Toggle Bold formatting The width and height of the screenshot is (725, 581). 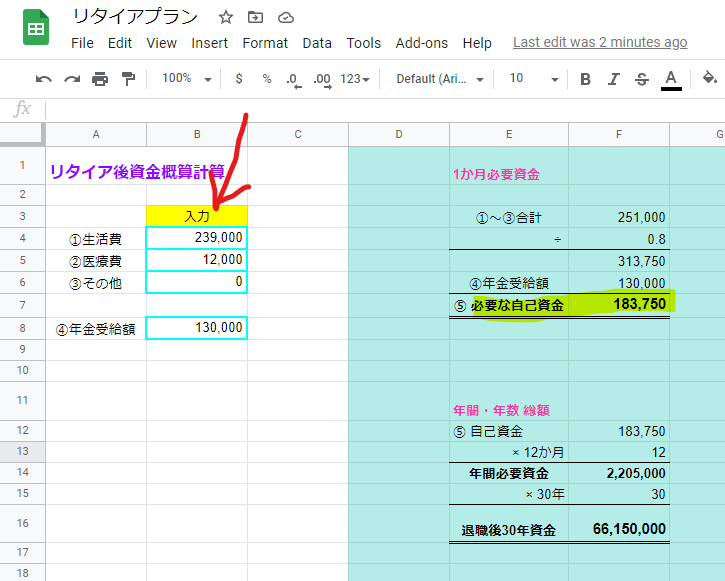pos(585,79)
